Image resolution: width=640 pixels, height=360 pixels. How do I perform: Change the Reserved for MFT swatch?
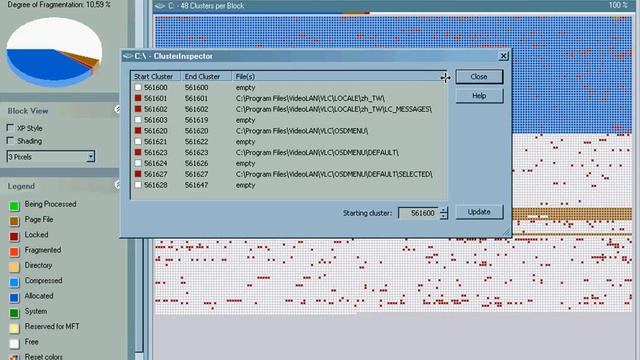pyautogui.click(x=14, y=328)
